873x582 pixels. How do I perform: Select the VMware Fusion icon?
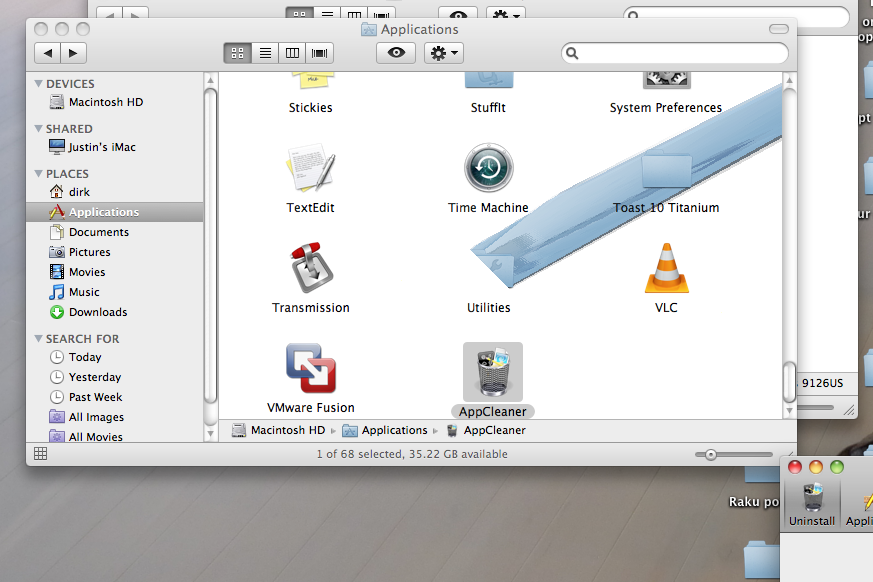(x=311, y=368)
